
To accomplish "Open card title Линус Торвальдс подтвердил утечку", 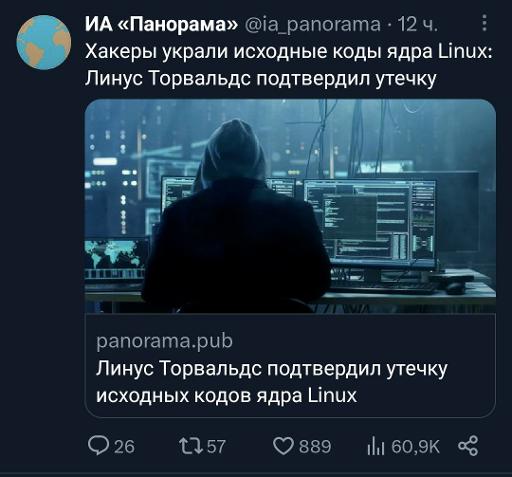I will point(272,368).
